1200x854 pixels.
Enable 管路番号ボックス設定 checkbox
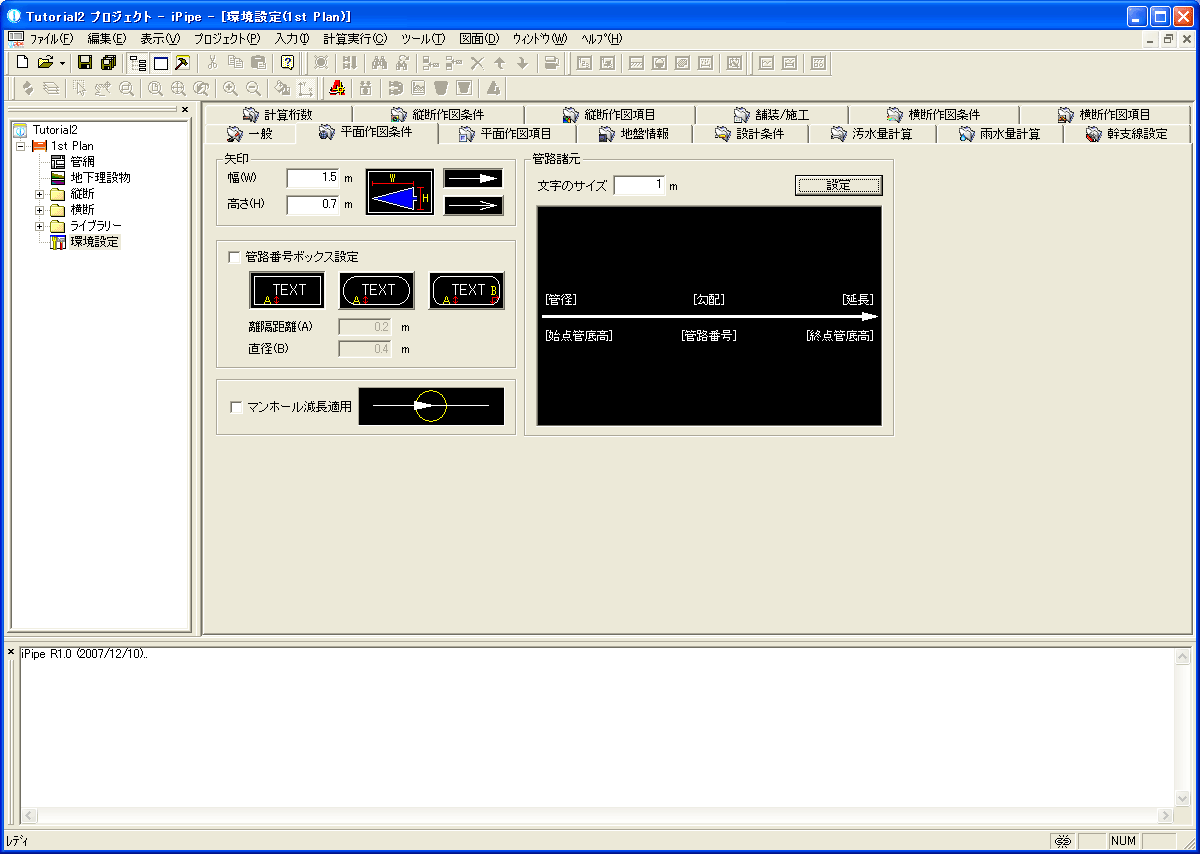tap(234, 257)
